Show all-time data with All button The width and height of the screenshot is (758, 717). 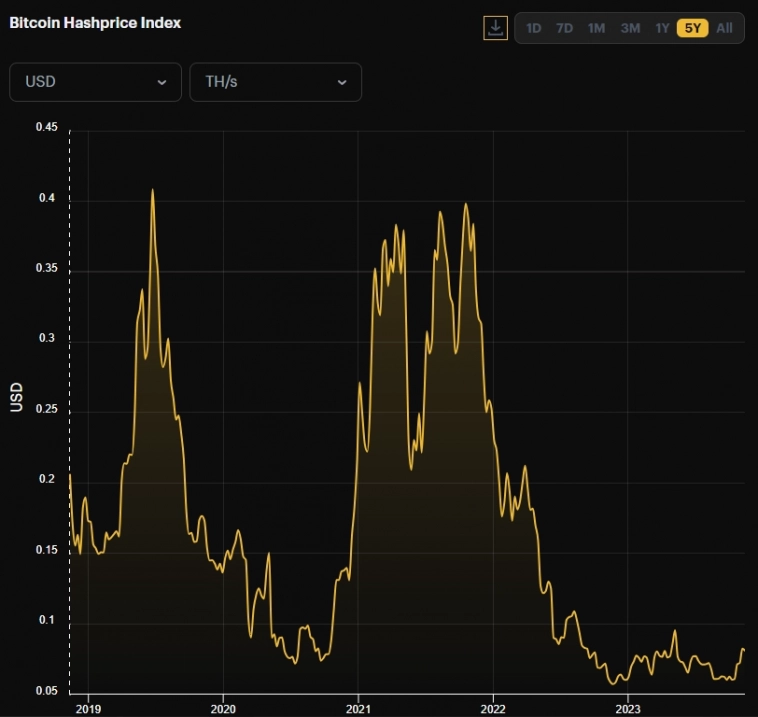[x=724, y=28]
